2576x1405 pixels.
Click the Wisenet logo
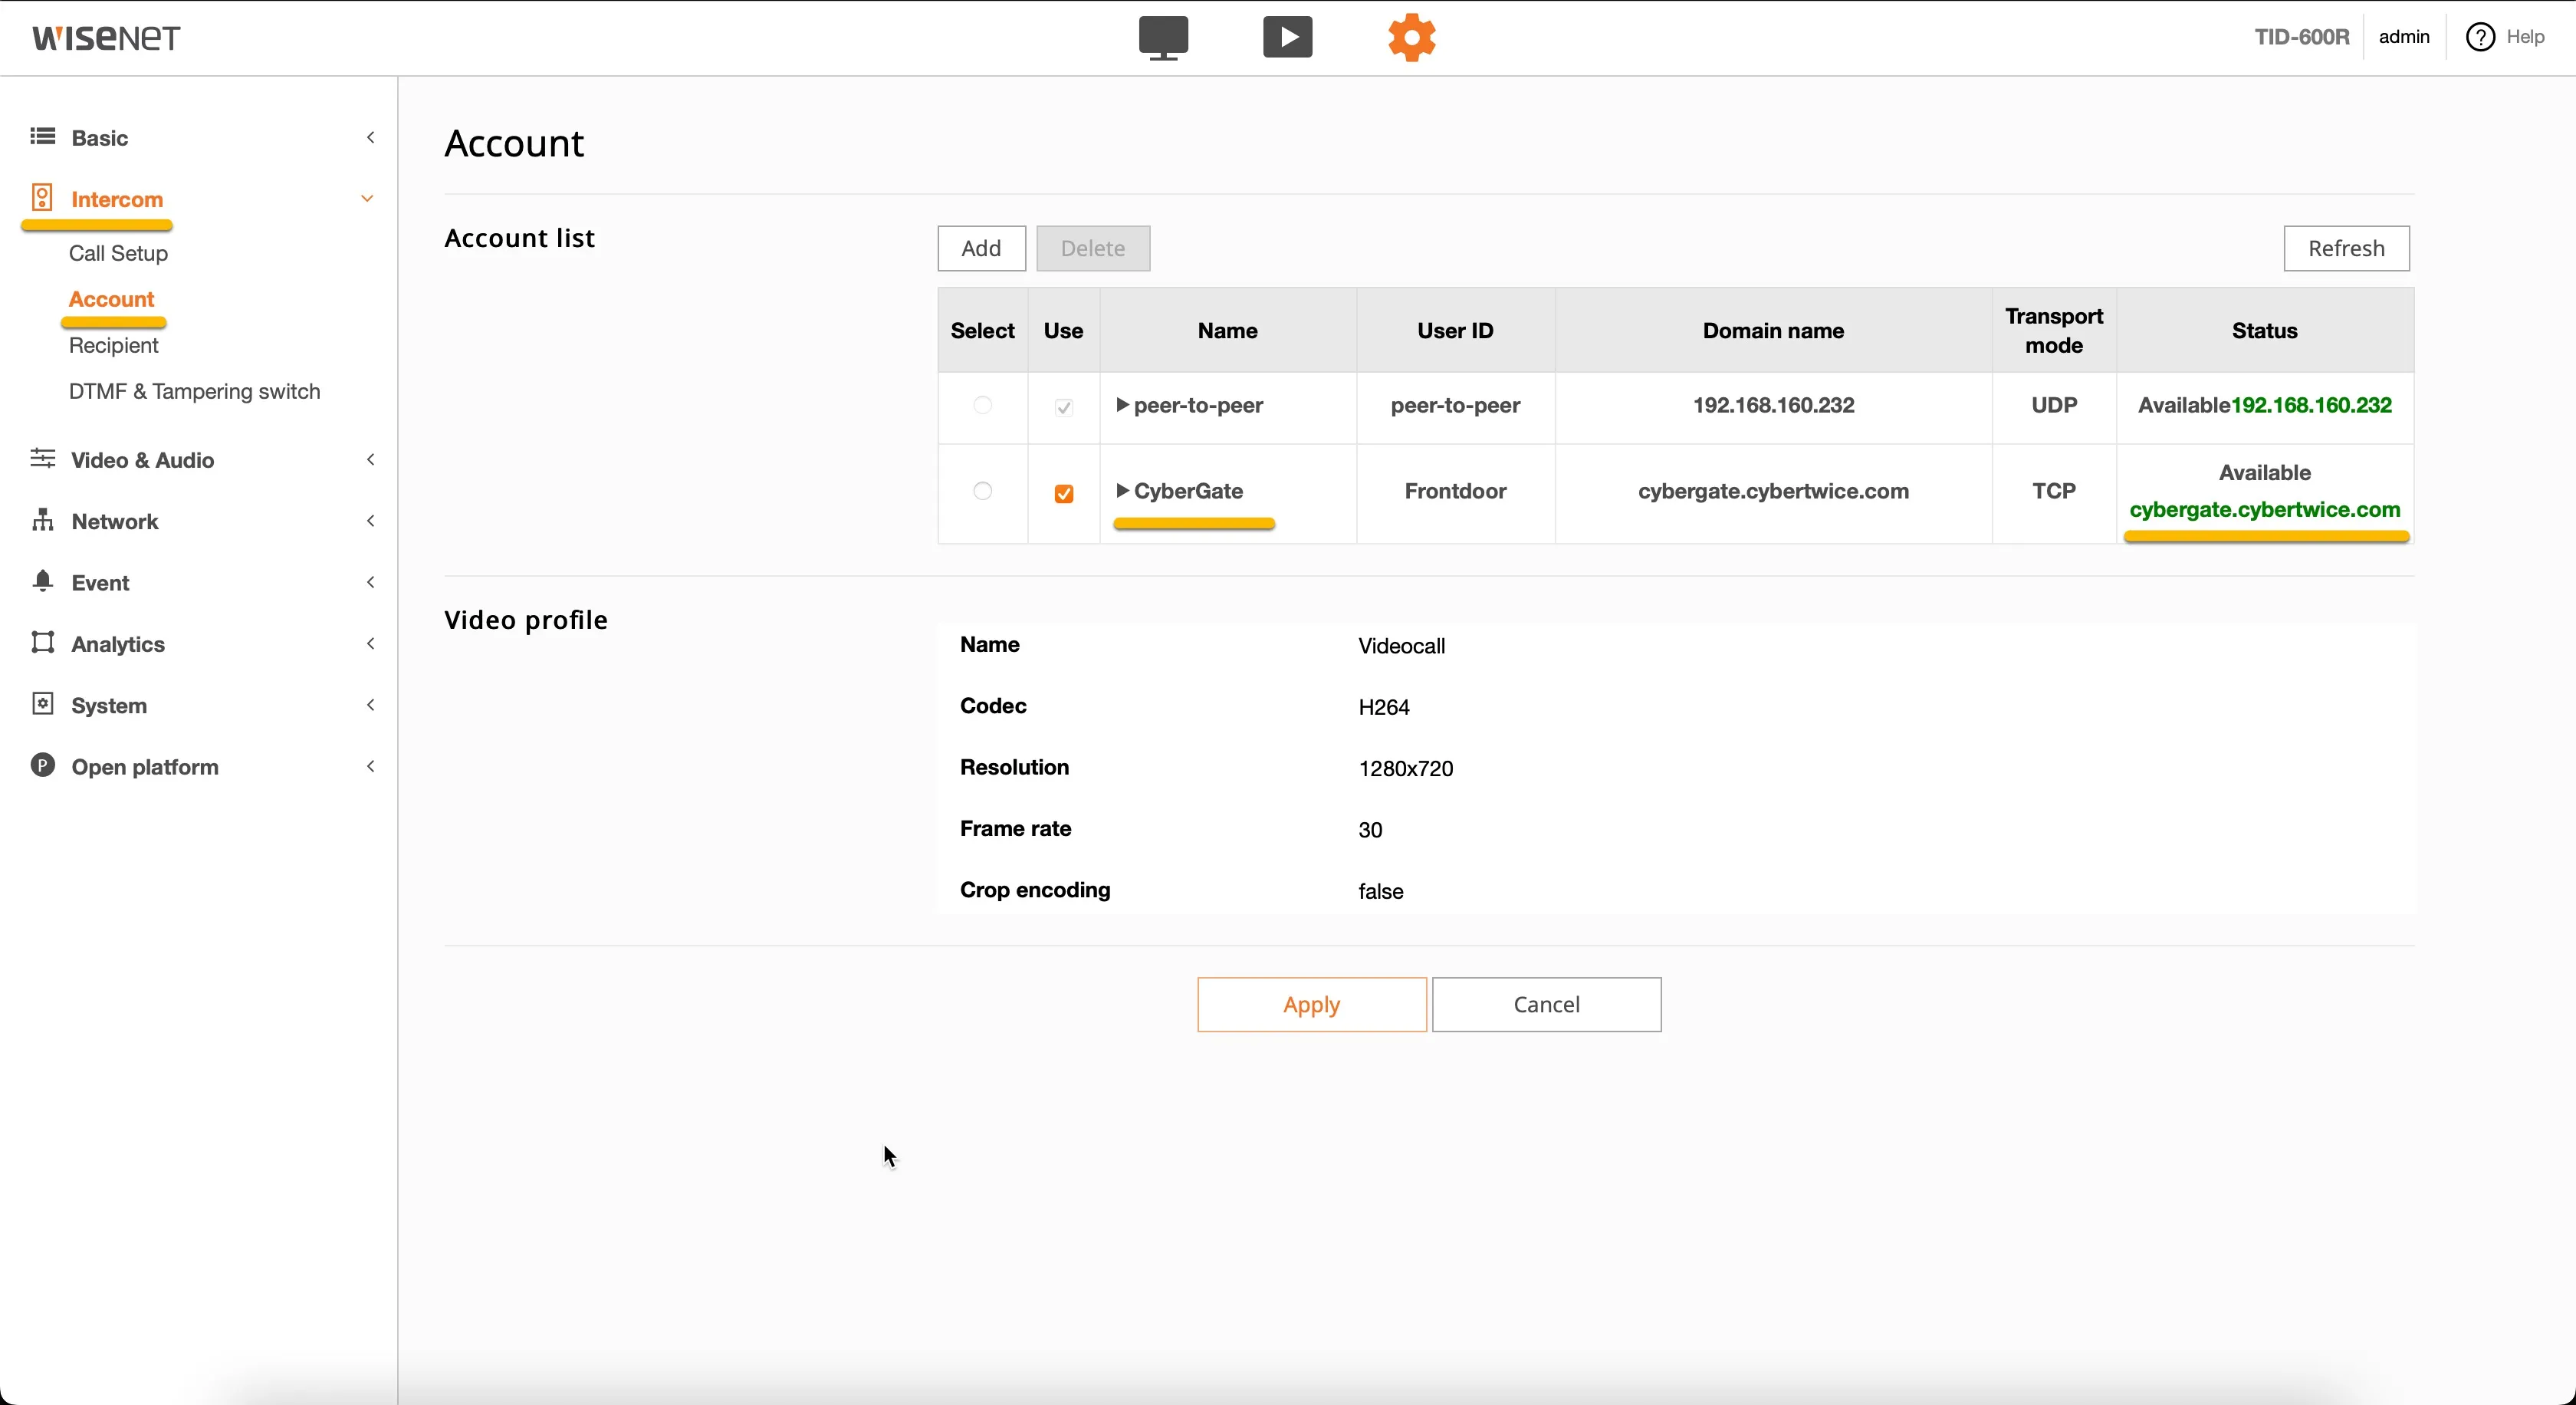[106, 38]
